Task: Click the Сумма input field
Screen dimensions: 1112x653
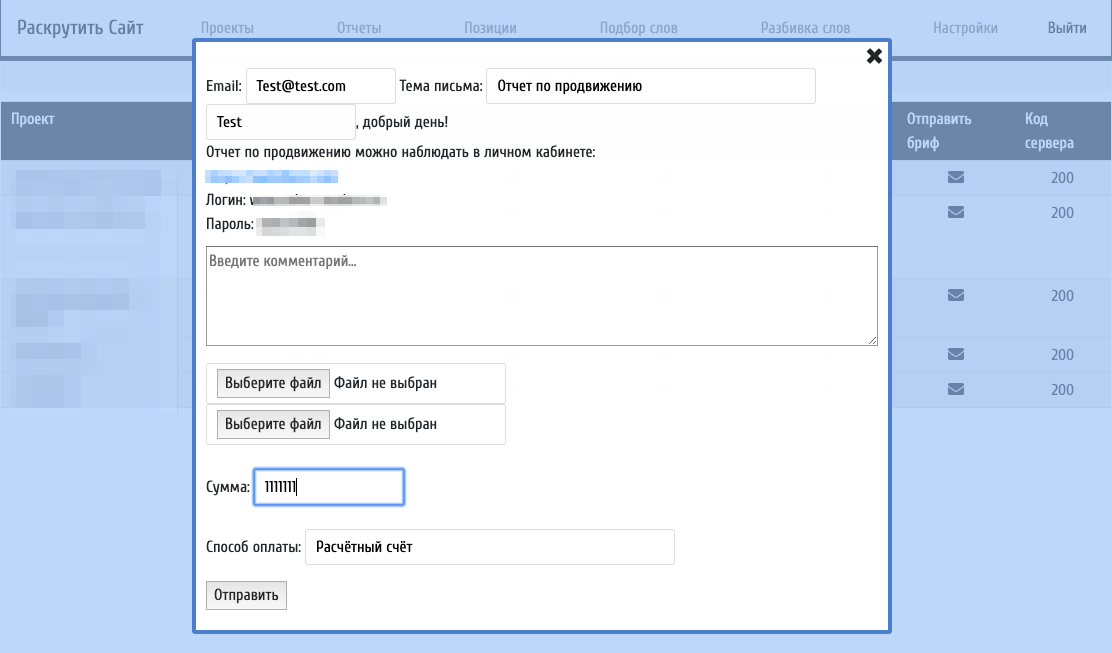Action: (328, 487)
